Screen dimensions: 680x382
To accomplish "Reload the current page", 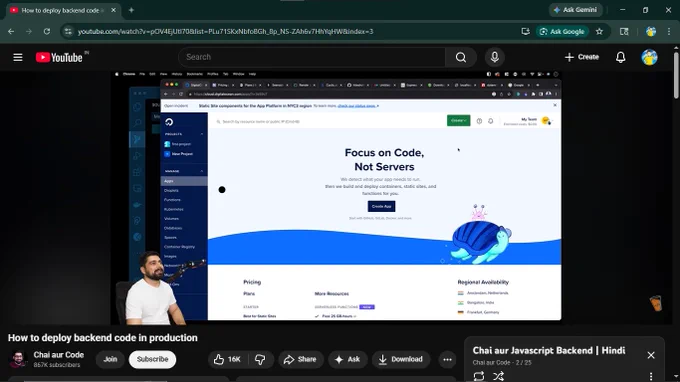I will 47,31.
